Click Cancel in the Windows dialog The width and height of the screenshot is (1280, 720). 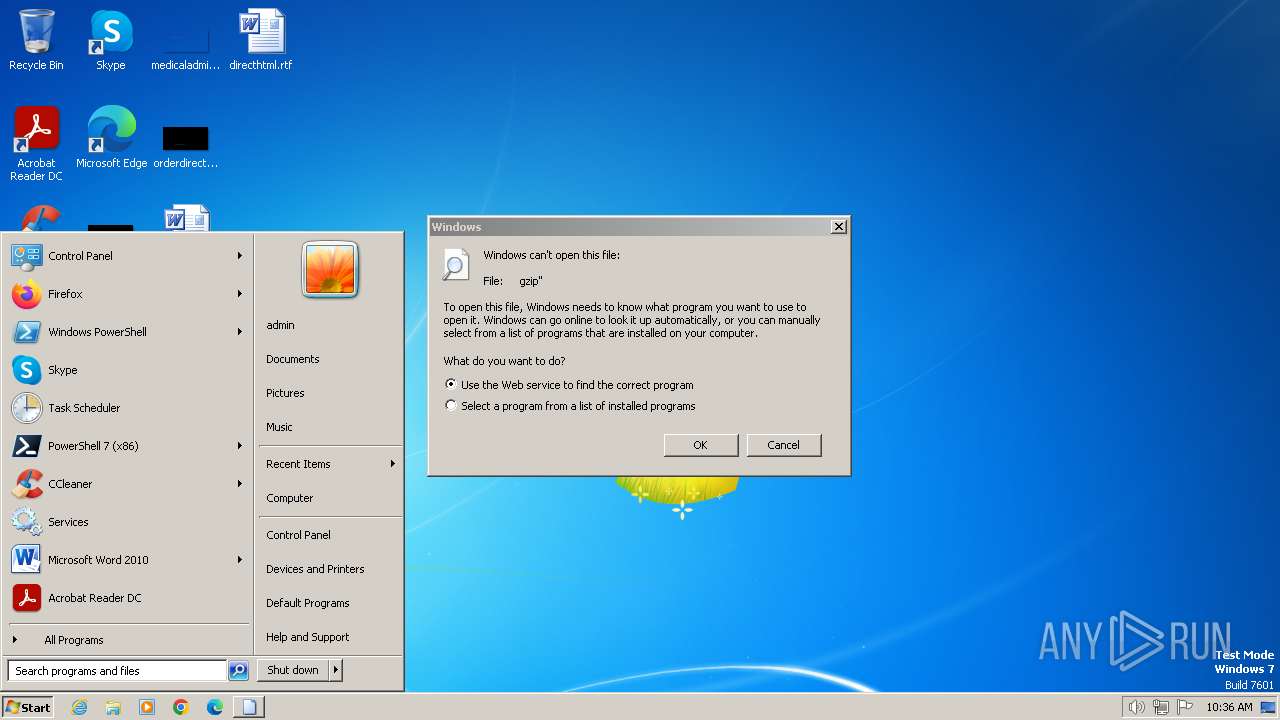(784, 445)
